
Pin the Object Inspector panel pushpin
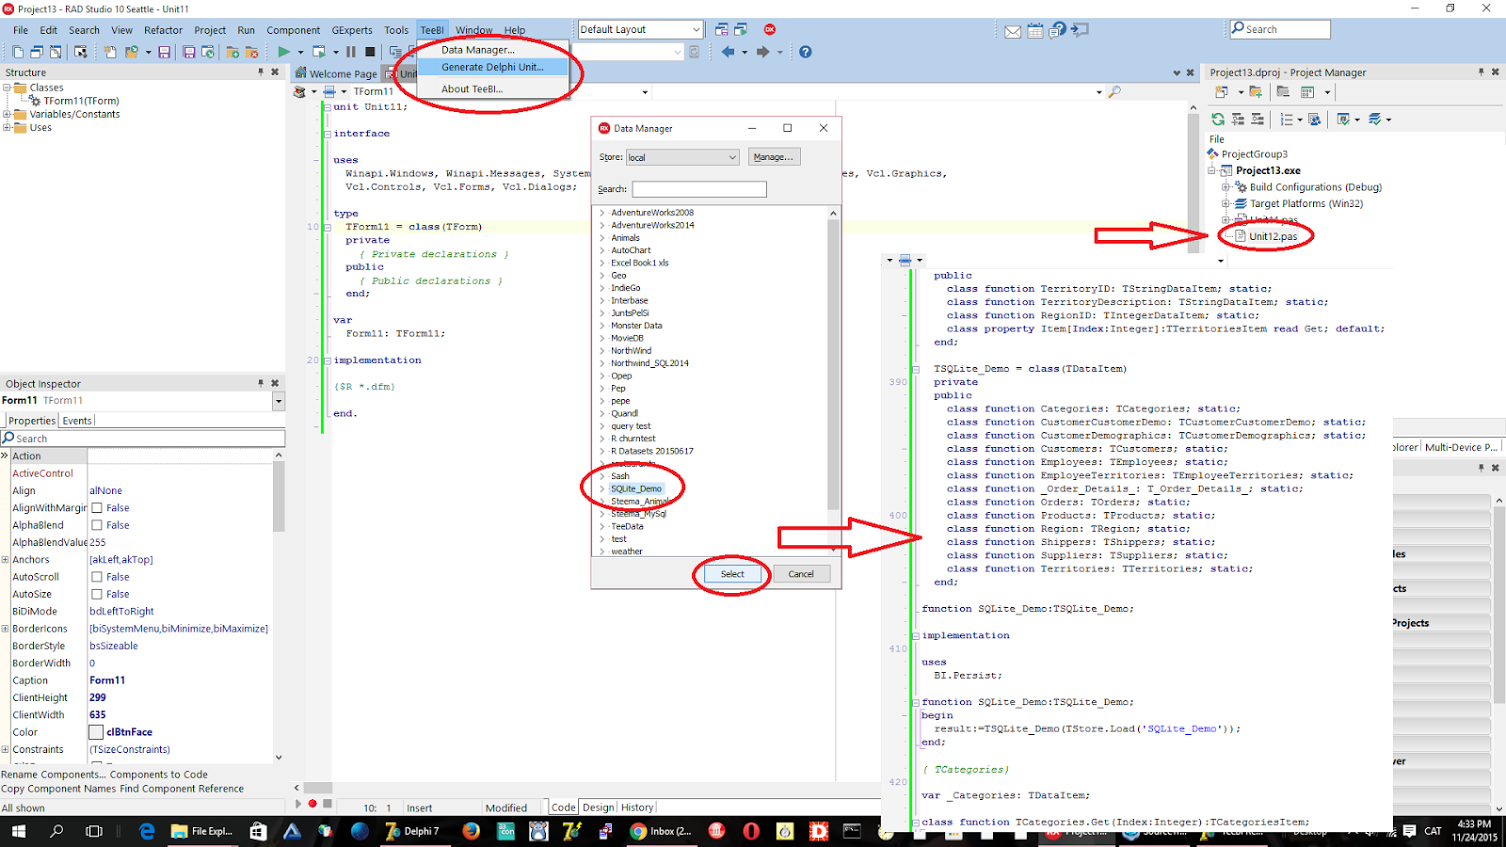pyautogui.click(x=261, y=383)
